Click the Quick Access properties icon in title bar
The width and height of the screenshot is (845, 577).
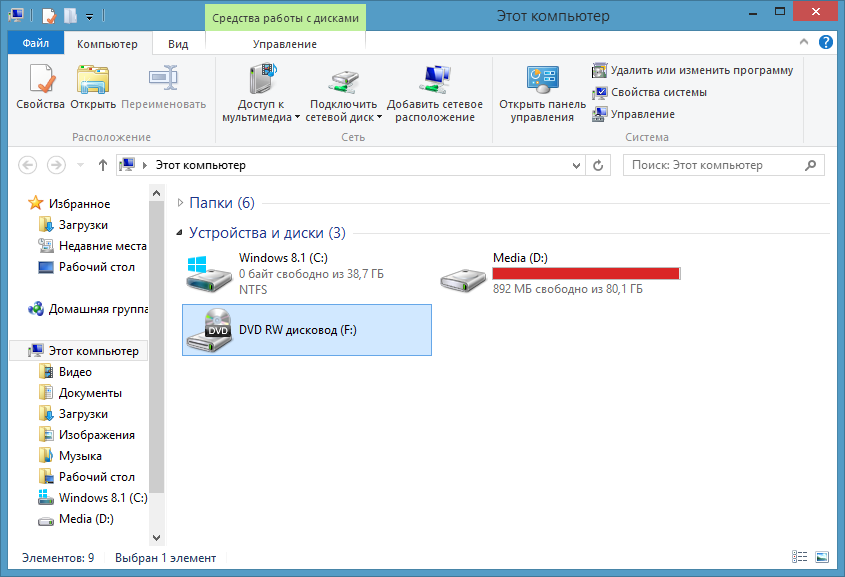click(x=49, y=16)
